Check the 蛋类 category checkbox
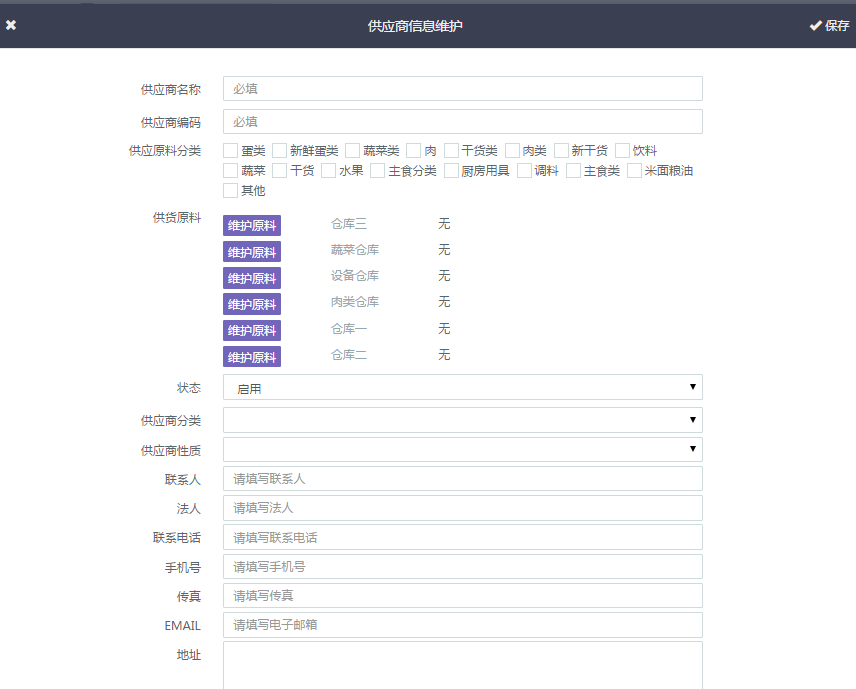The height and width of the screenshot is (689, 856). pyautogui.click(x=231, y=151)
